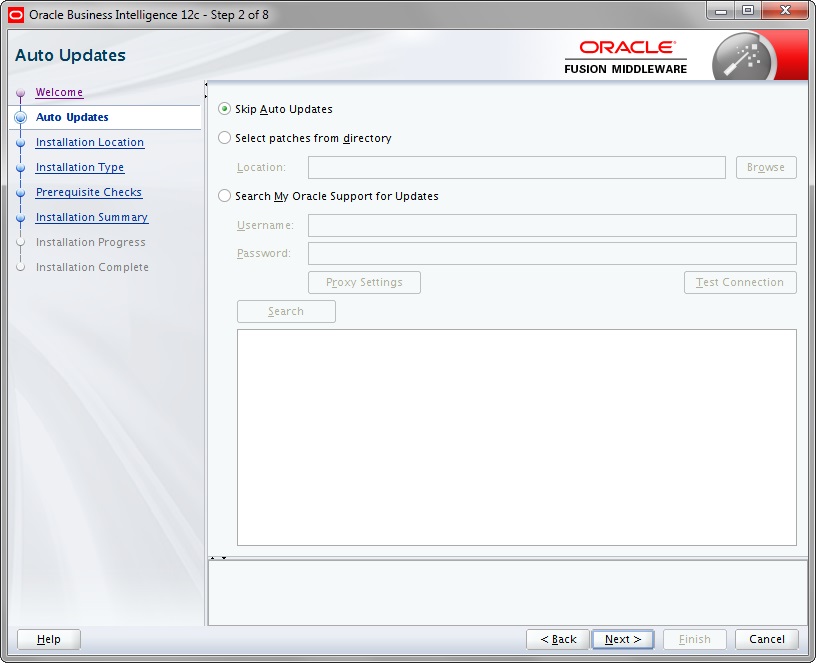Choose Select patches from directory option
Viewport: 816px width, 663px height.
224,138
